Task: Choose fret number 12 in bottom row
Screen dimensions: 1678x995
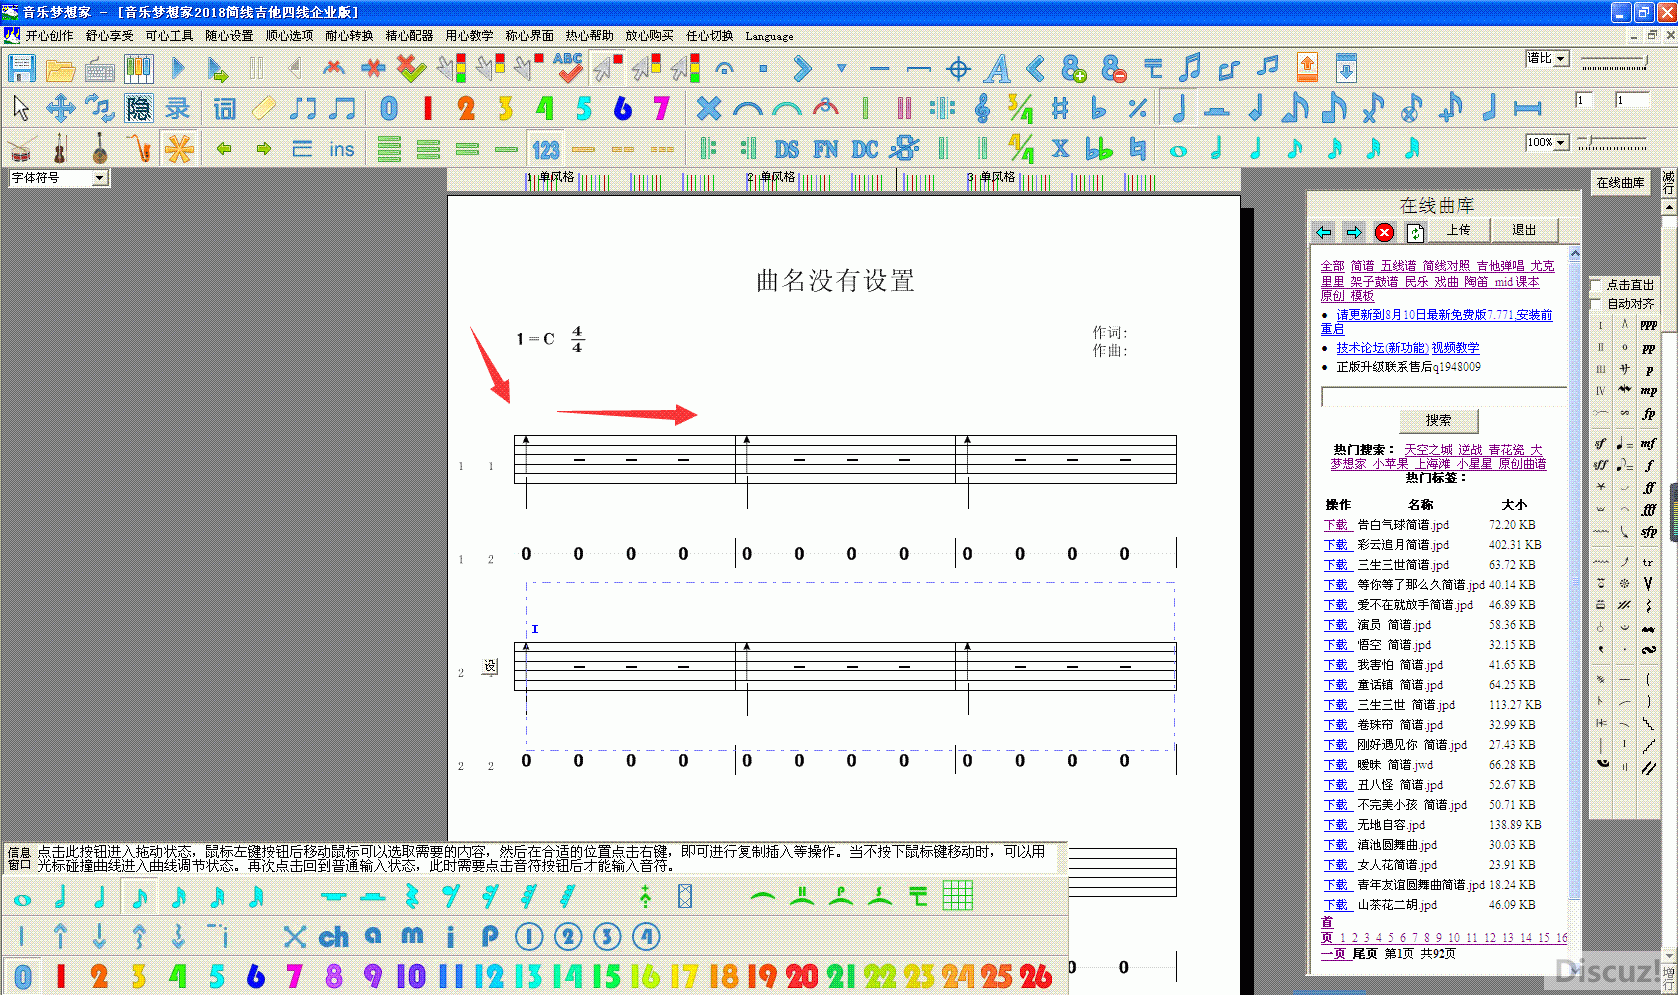Action: coord(489,976)
